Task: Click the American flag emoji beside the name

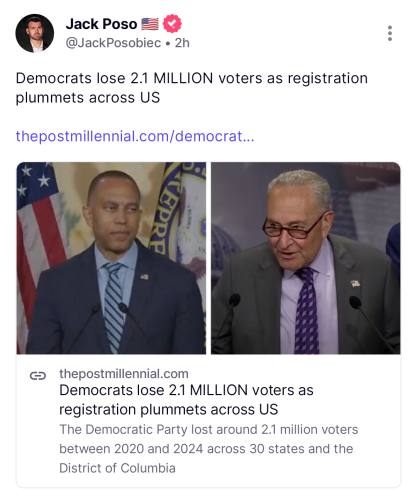Action: pyautogui.click(x=150, y=24)
